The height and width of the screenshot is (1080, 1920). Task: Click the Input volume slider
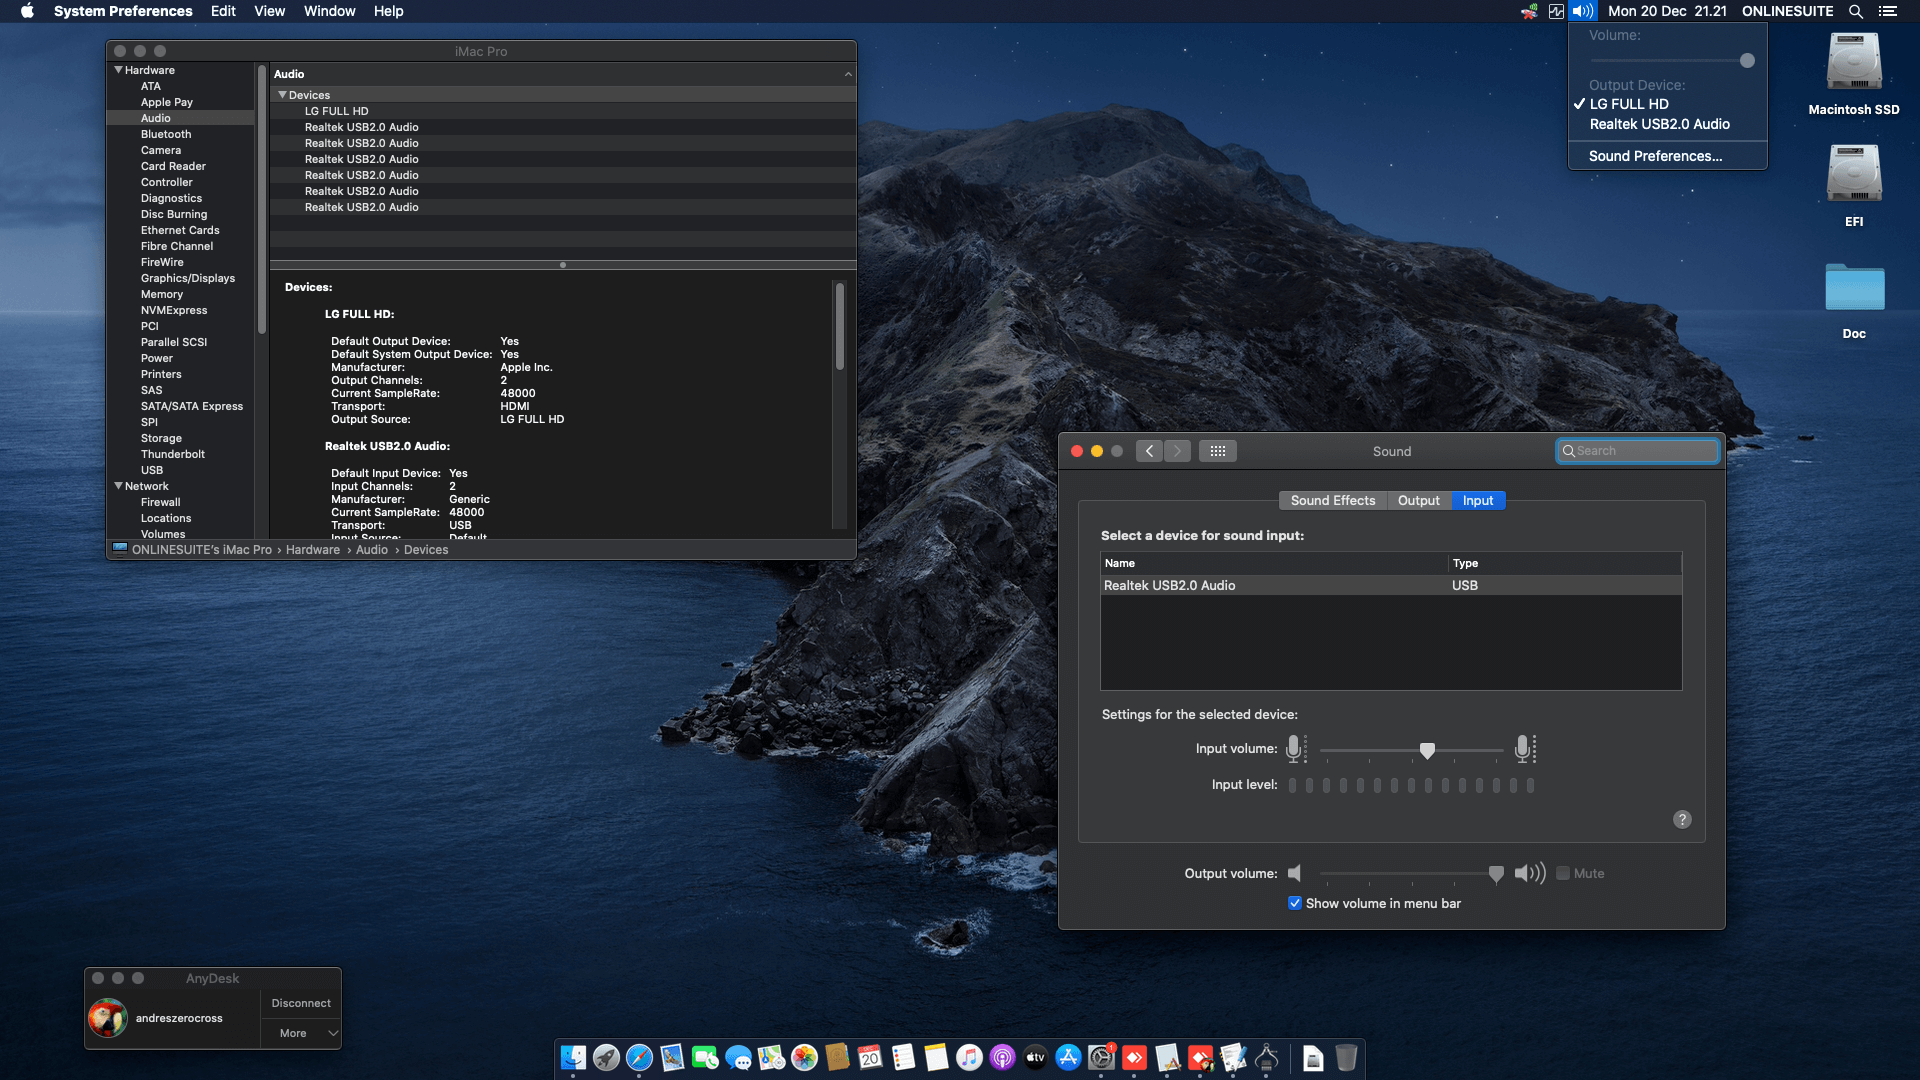pyautogui.click(x=1412, y=750)
